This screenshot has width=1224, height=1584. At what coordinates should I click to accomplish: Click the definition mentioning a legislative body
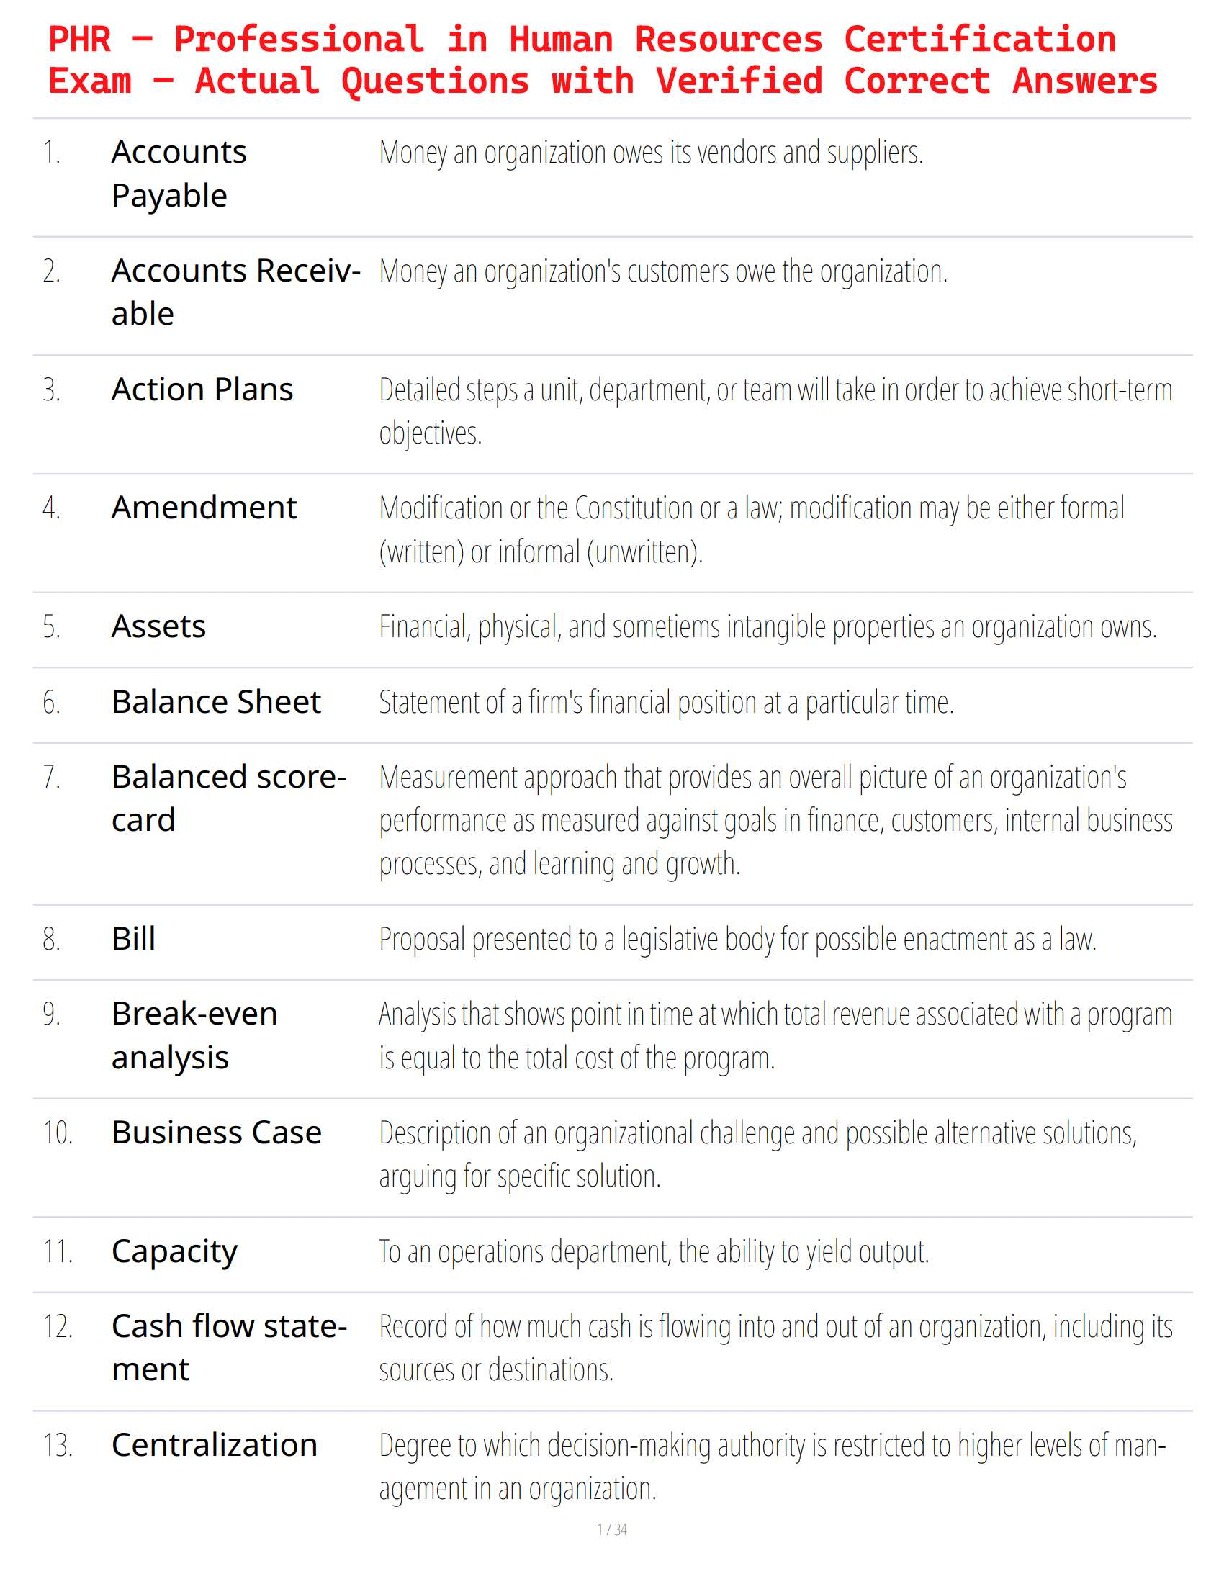tap(737, 940)
